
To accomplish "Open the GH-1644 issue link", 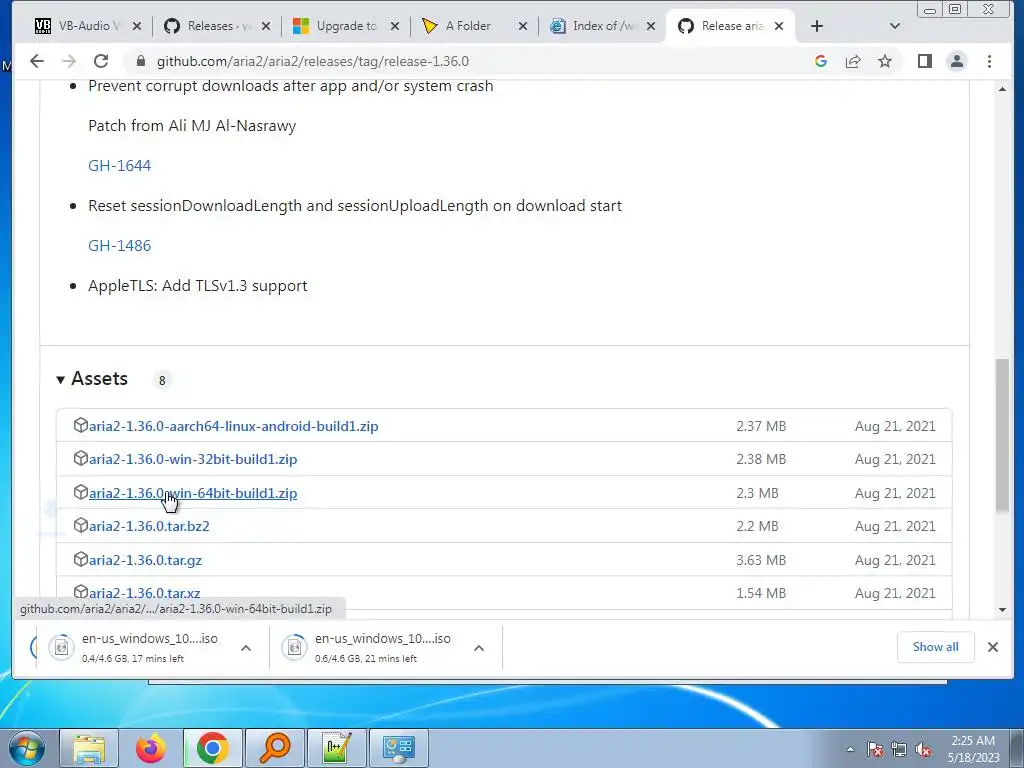I will pos(120,165).
